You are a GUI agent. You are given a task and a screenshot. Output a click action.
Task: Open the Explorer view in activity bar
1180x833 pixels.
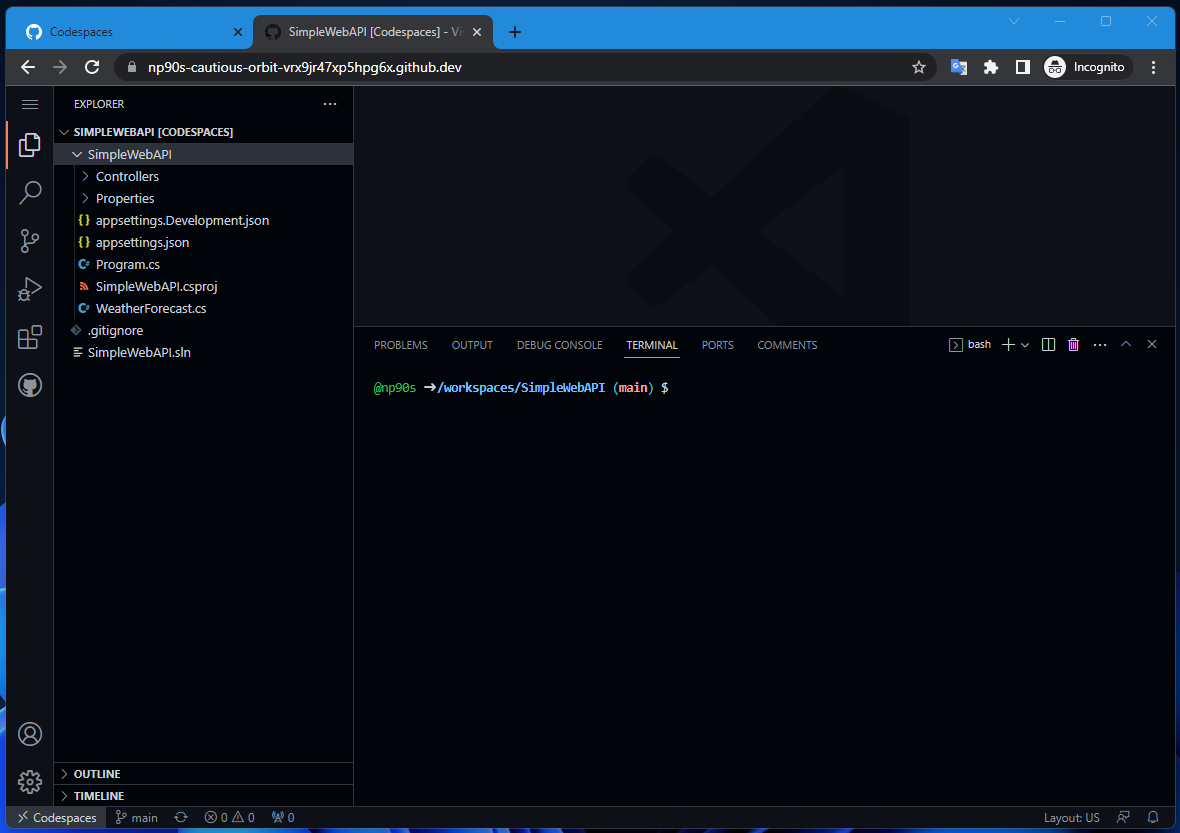click(30, 144)
